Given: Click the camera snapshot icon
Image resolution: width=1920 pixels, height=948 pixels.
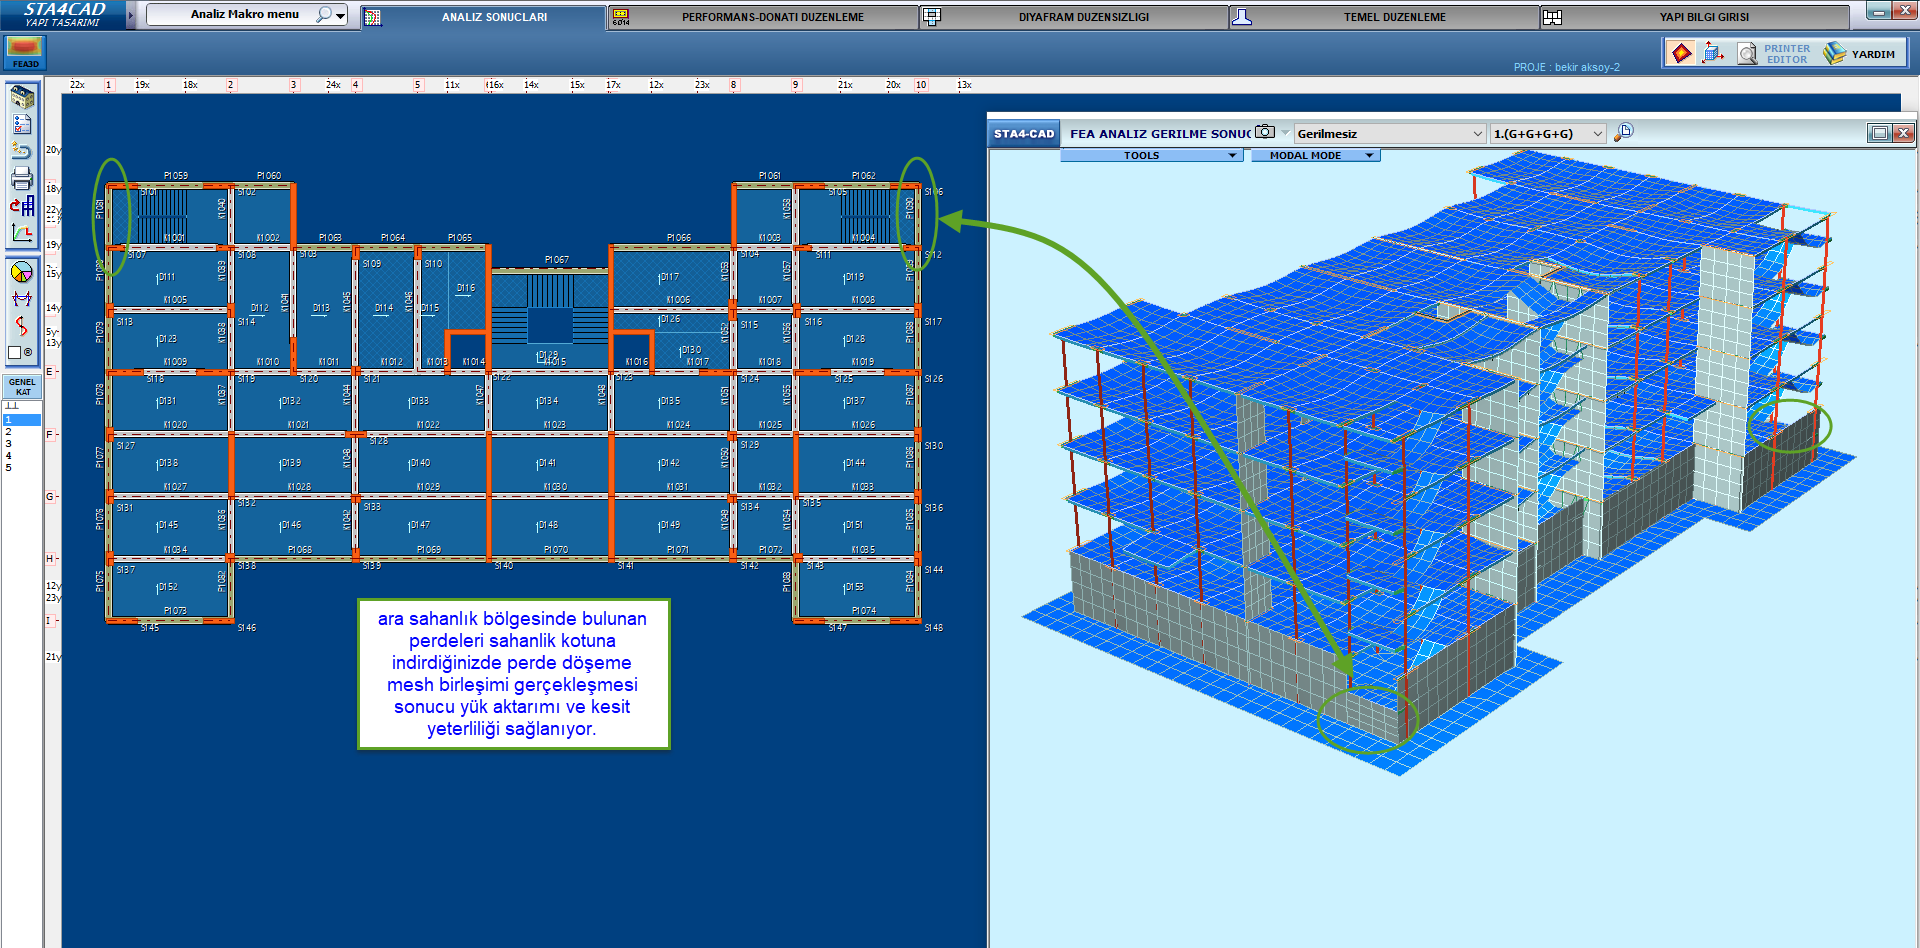Looking at the screenshot, I should [1265, 132].
